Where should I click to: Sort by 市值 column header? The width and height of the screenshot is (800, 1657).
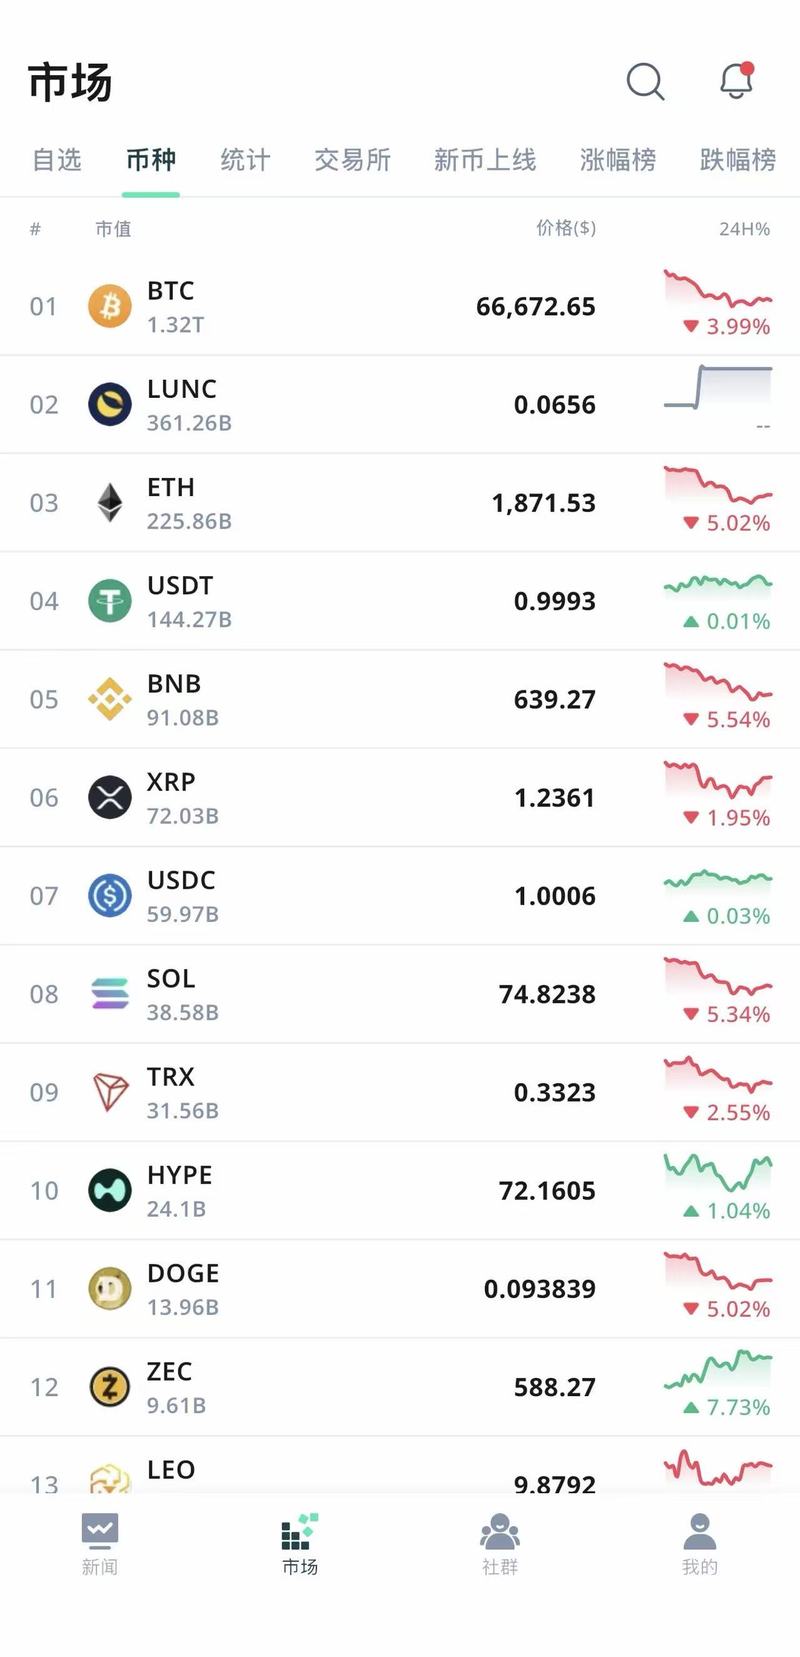pos(113,229)
